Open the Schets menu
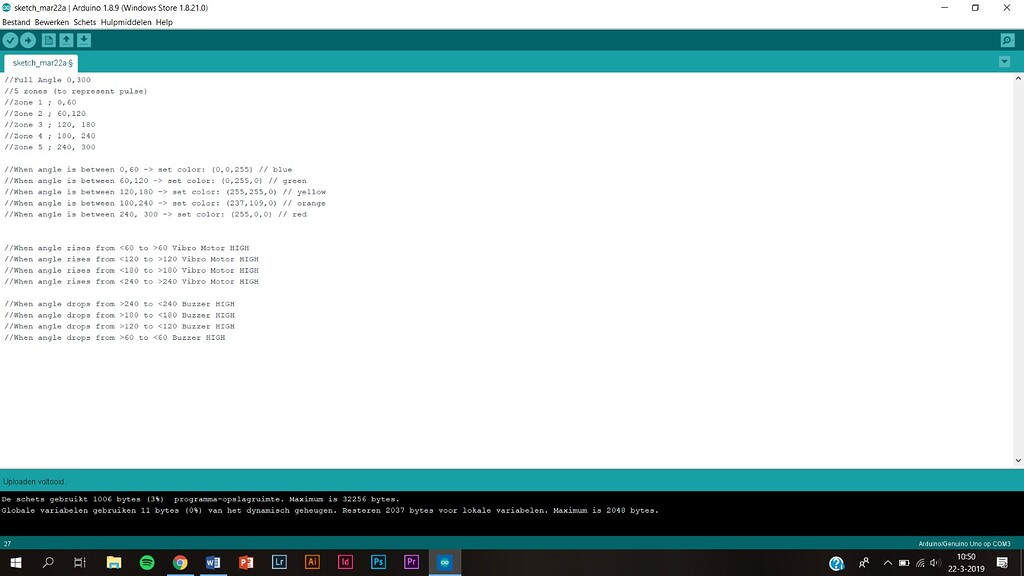1024x576 pixels. click(x=84, y=22)
